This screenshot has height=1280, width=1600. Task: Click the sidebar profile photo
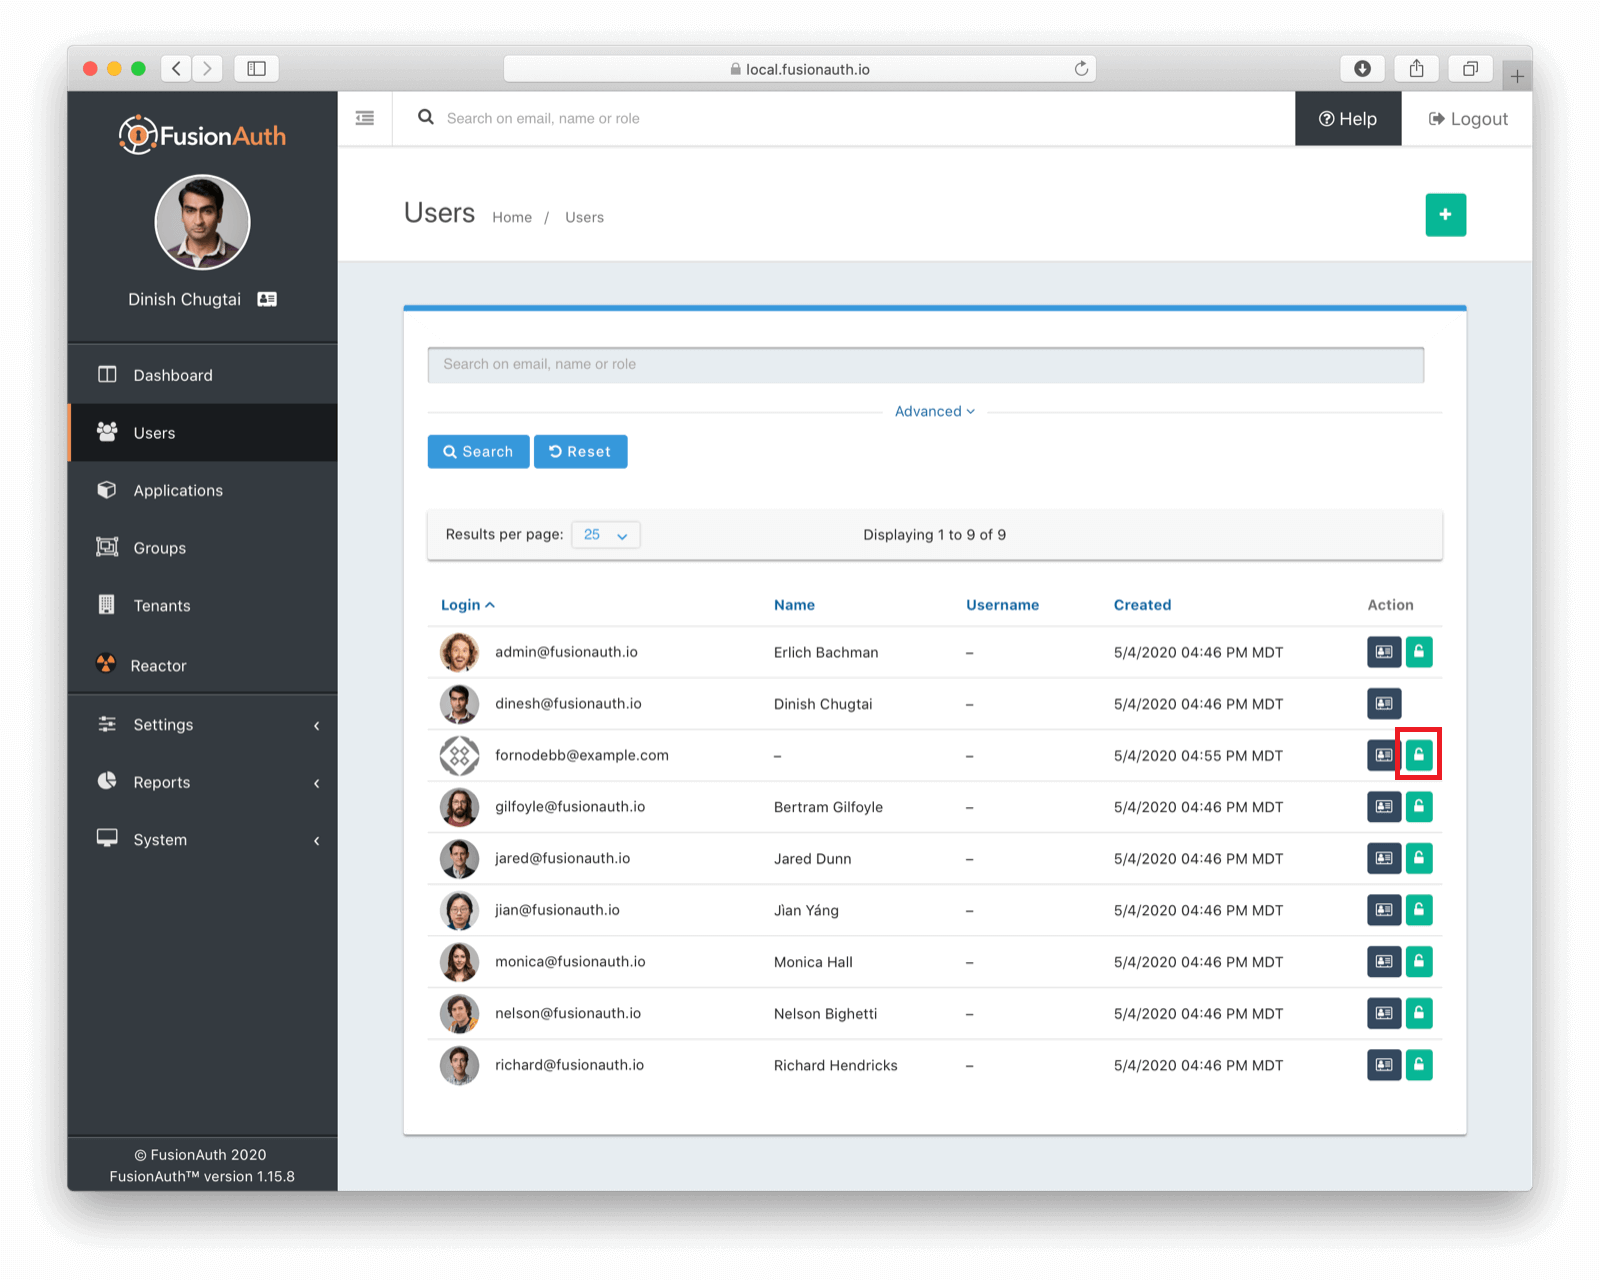click(x=202, y=222)
